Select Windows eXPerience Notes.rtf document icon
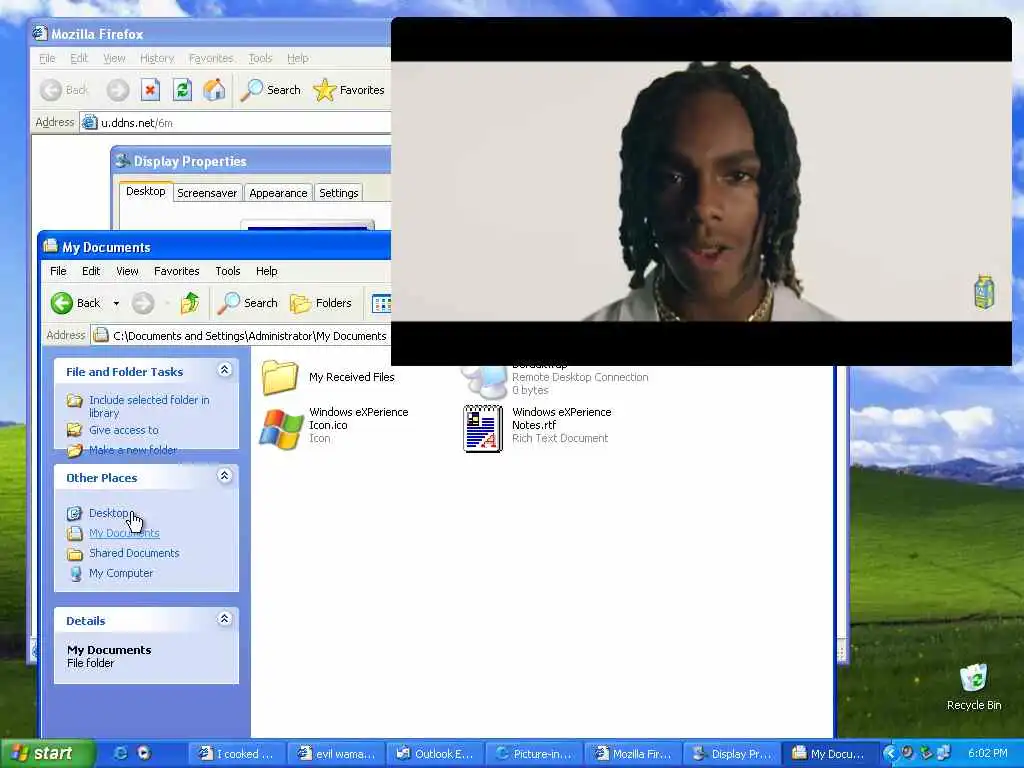1024x768 pixels. click(x=483, y=428)
